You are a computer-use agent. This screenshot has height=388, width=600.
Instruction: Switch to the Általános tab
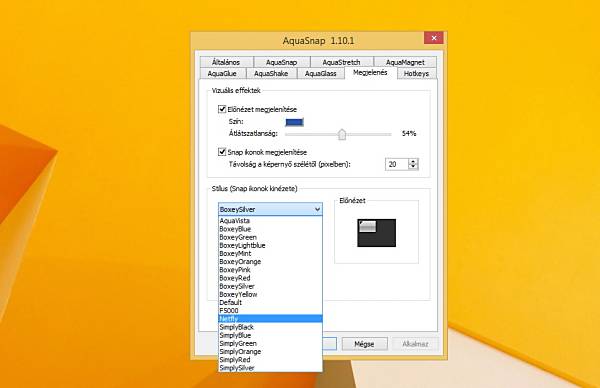coord(226,62)
